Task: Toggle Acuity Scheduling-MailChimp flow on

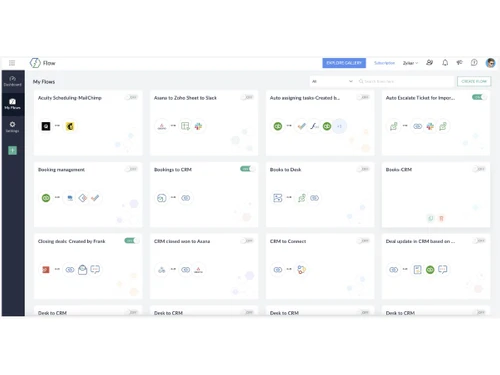Action: (x=131, y=97)
